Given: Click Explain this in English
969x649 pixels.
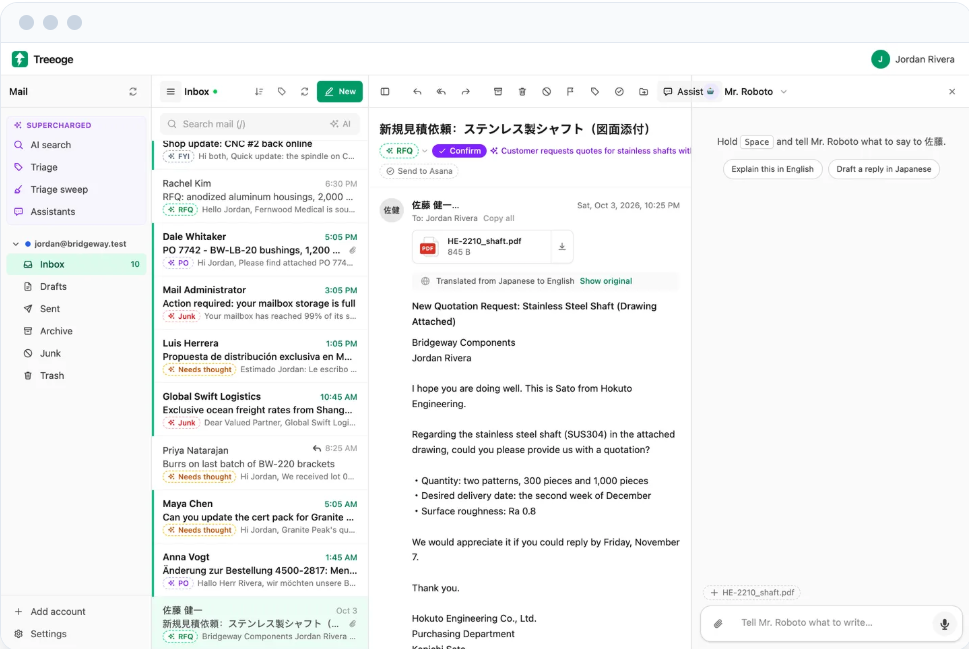Looking at the screenshot, I should click(772, 169).
